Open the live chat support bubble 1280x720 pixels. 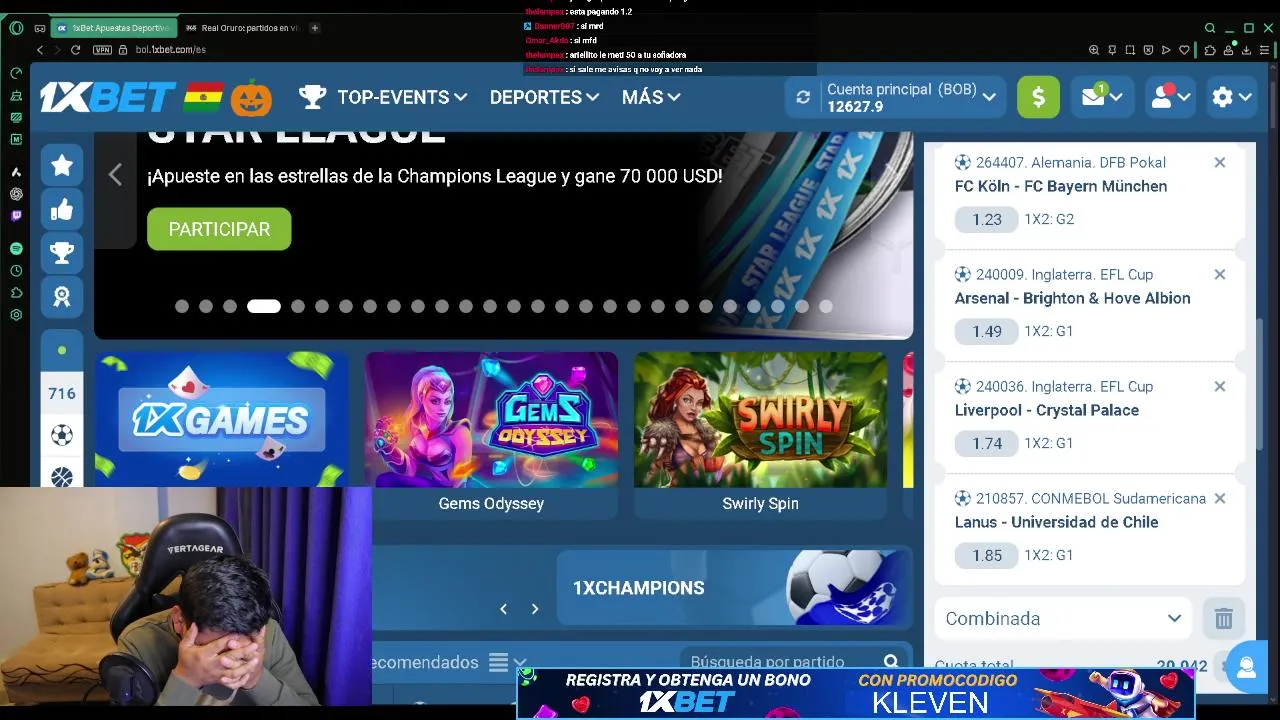pos(1246,668)
